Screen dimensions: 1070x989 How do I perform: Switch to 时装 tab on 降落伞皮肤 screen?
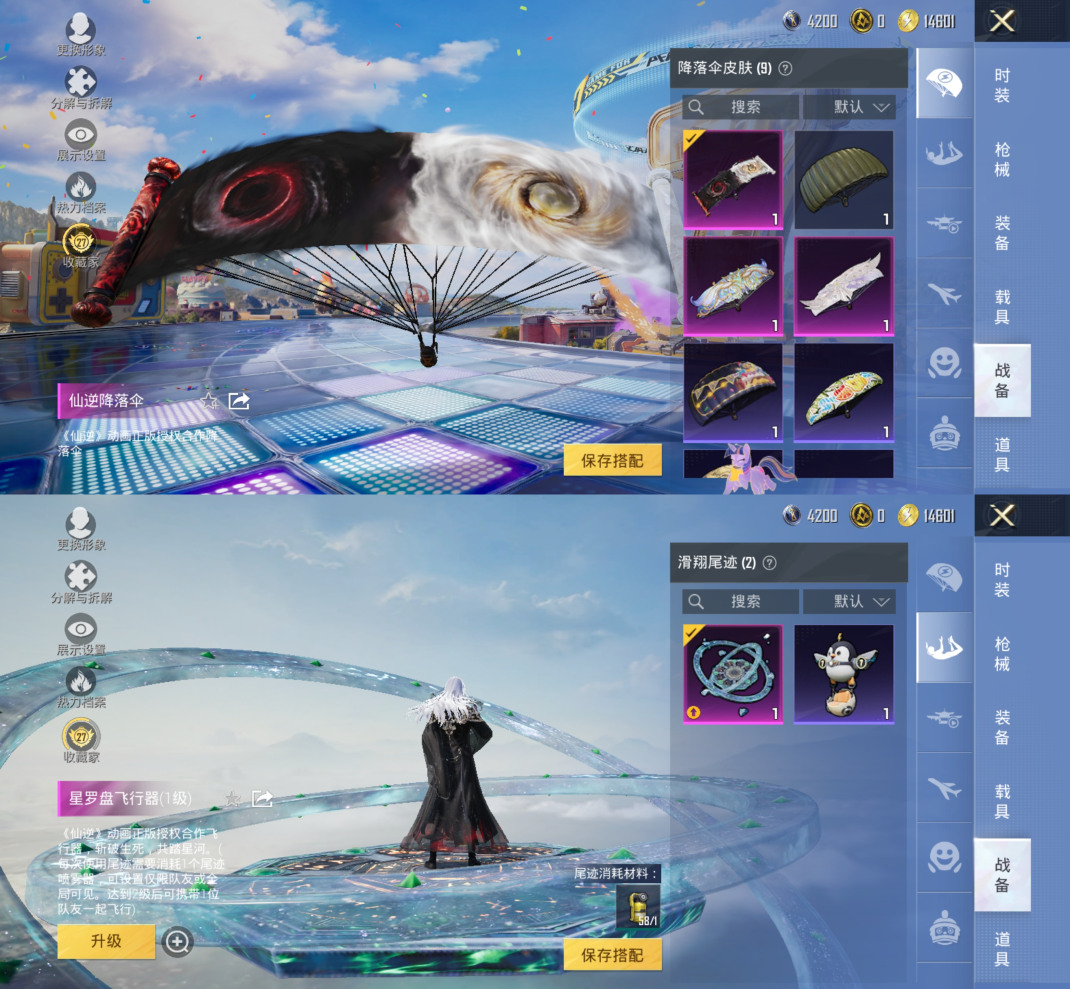coord(1002,85)
